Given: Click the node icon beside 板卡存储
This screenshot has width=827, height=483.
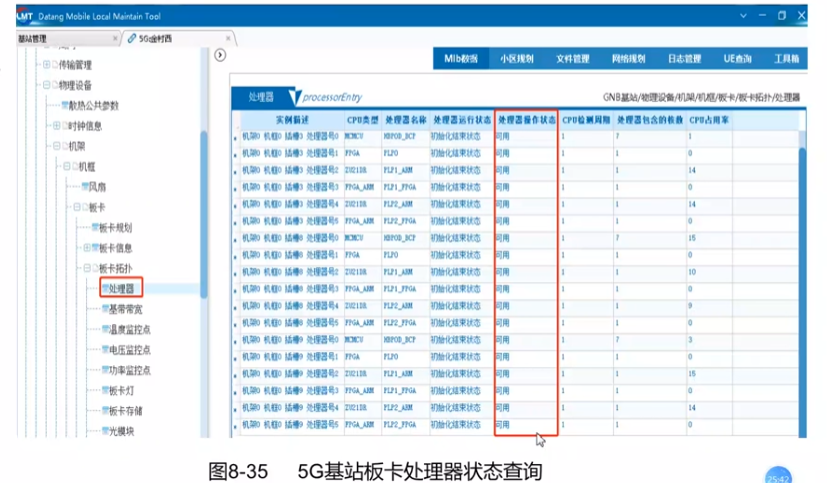Looking at the screenshot, I should (x=105, y=411).
